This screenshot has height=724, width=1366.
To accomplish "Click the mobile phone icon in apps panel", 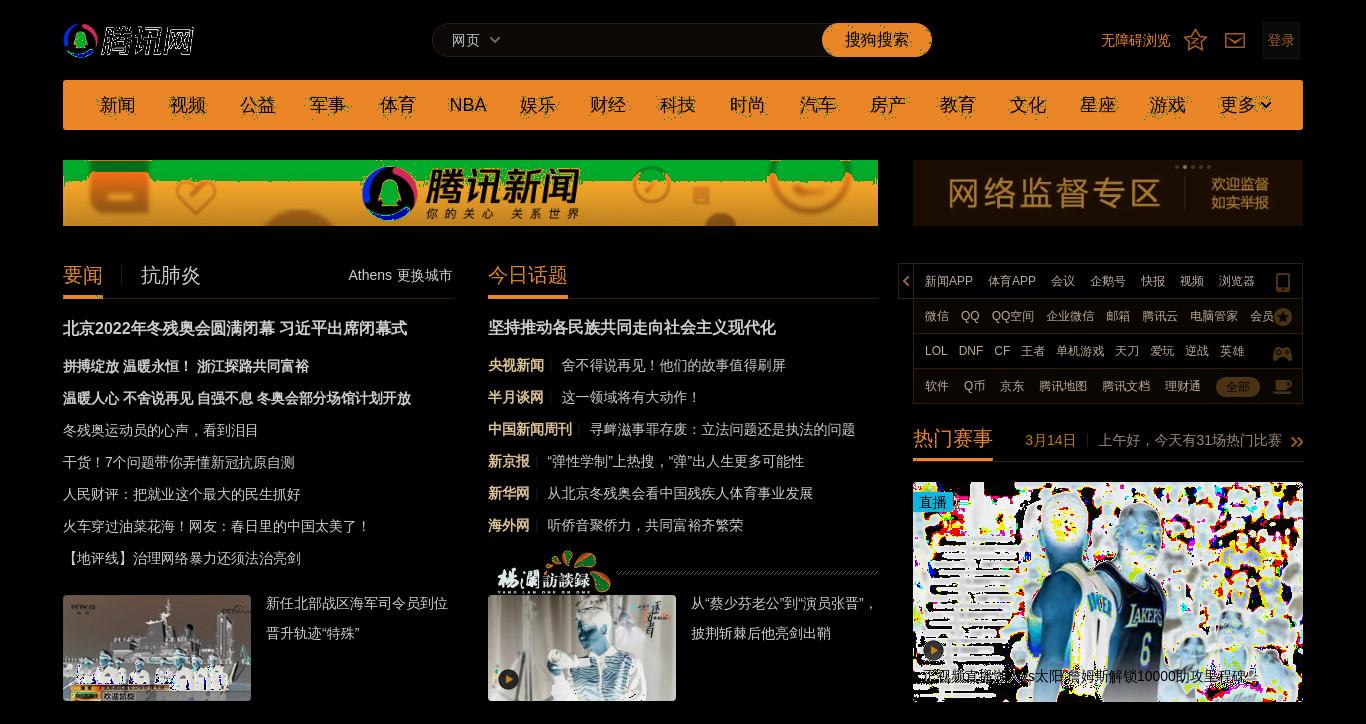I will (1282, 282).
